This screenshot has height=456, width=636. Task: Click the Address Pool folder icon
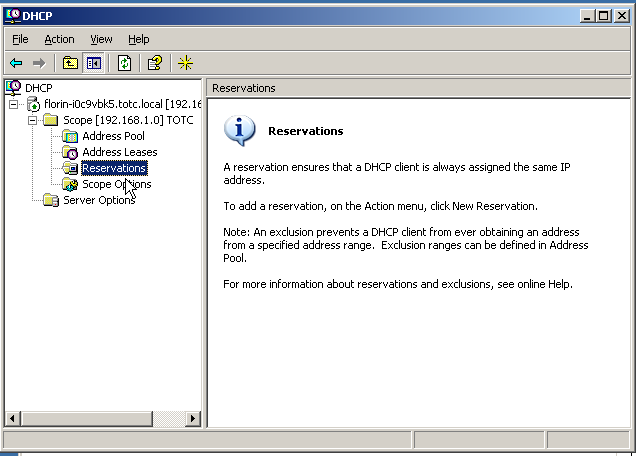coord(70,136)
